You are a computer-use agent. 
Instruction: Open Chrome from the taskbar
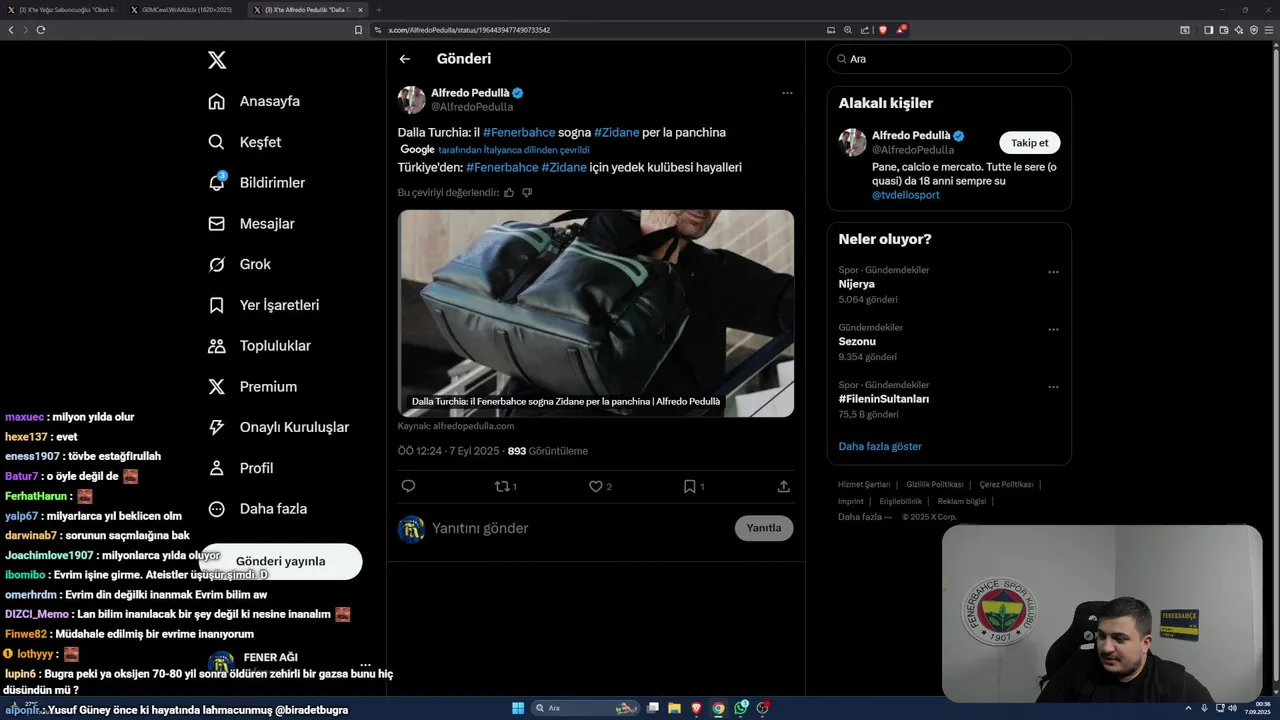click(x=718, y=708)
